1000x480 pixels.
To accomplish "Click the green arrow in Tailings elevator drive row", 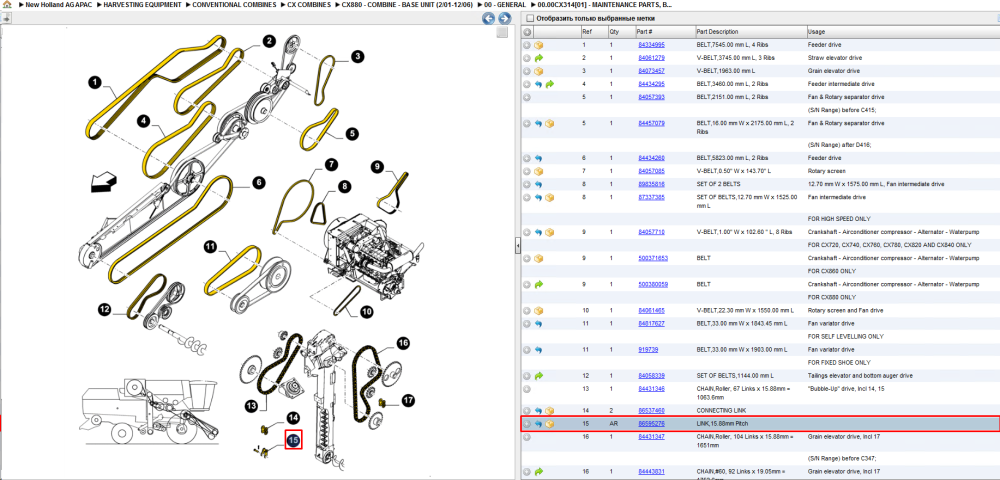I will [x=539, y=376].
